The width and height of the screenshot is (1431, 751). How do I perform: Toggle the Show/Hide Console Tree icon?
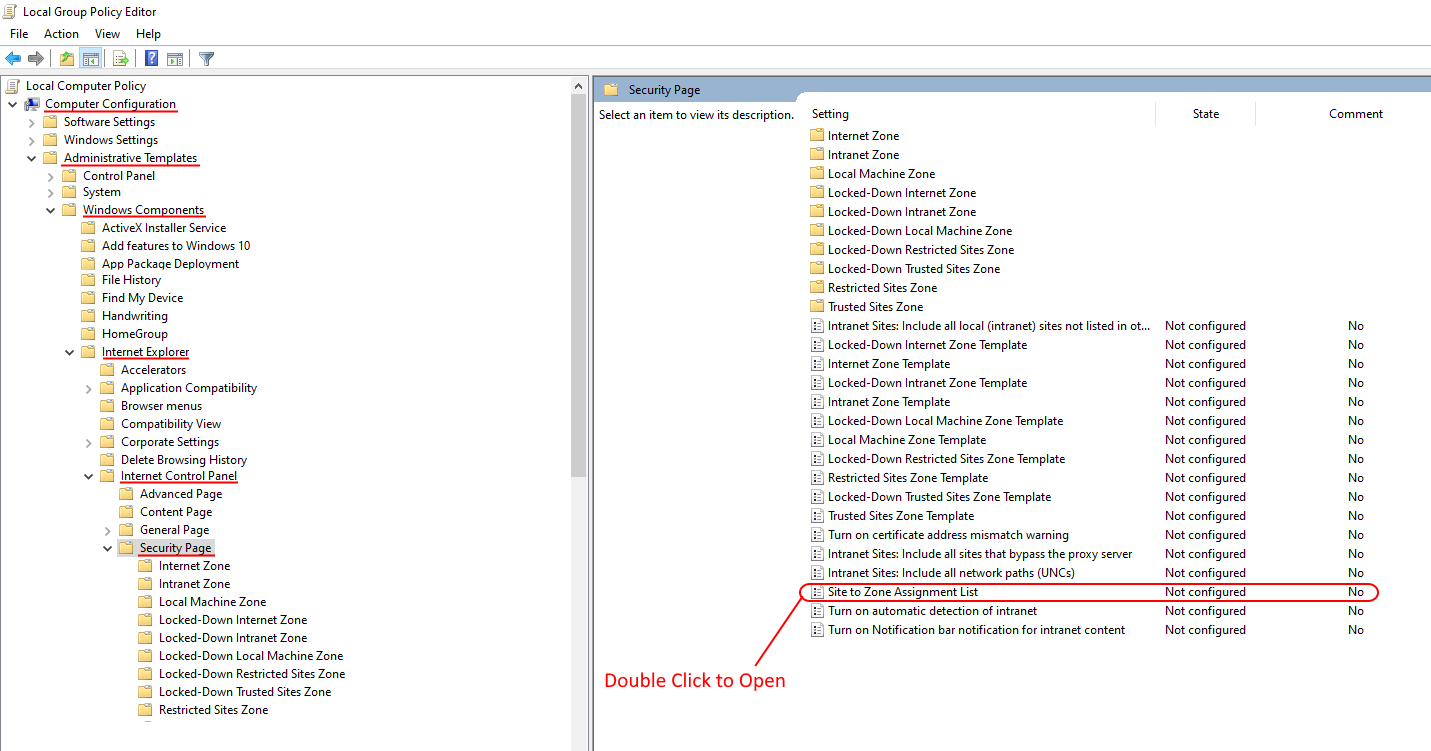pyautogui.click(x=90, y=59)
